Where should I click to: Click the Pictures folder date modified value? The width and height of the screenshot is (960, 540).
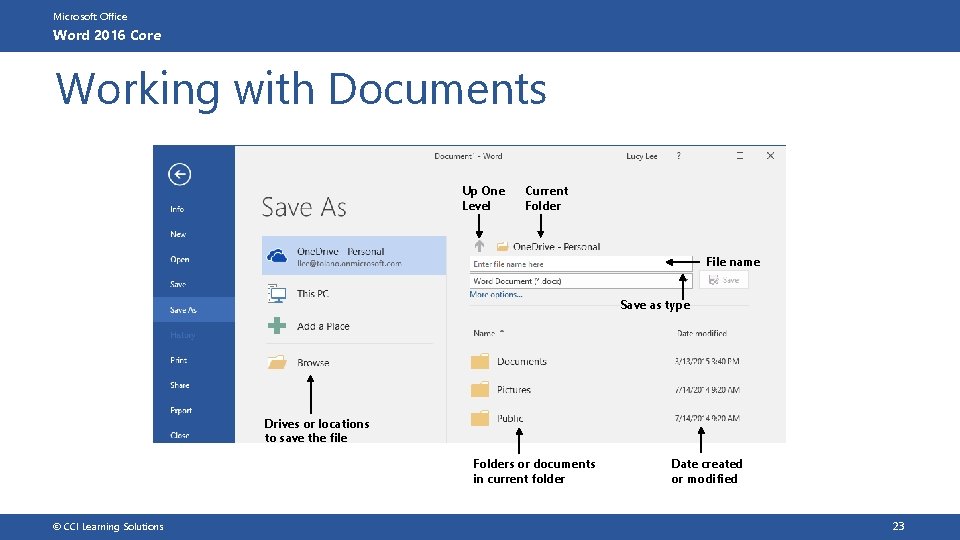coord(707,389)
